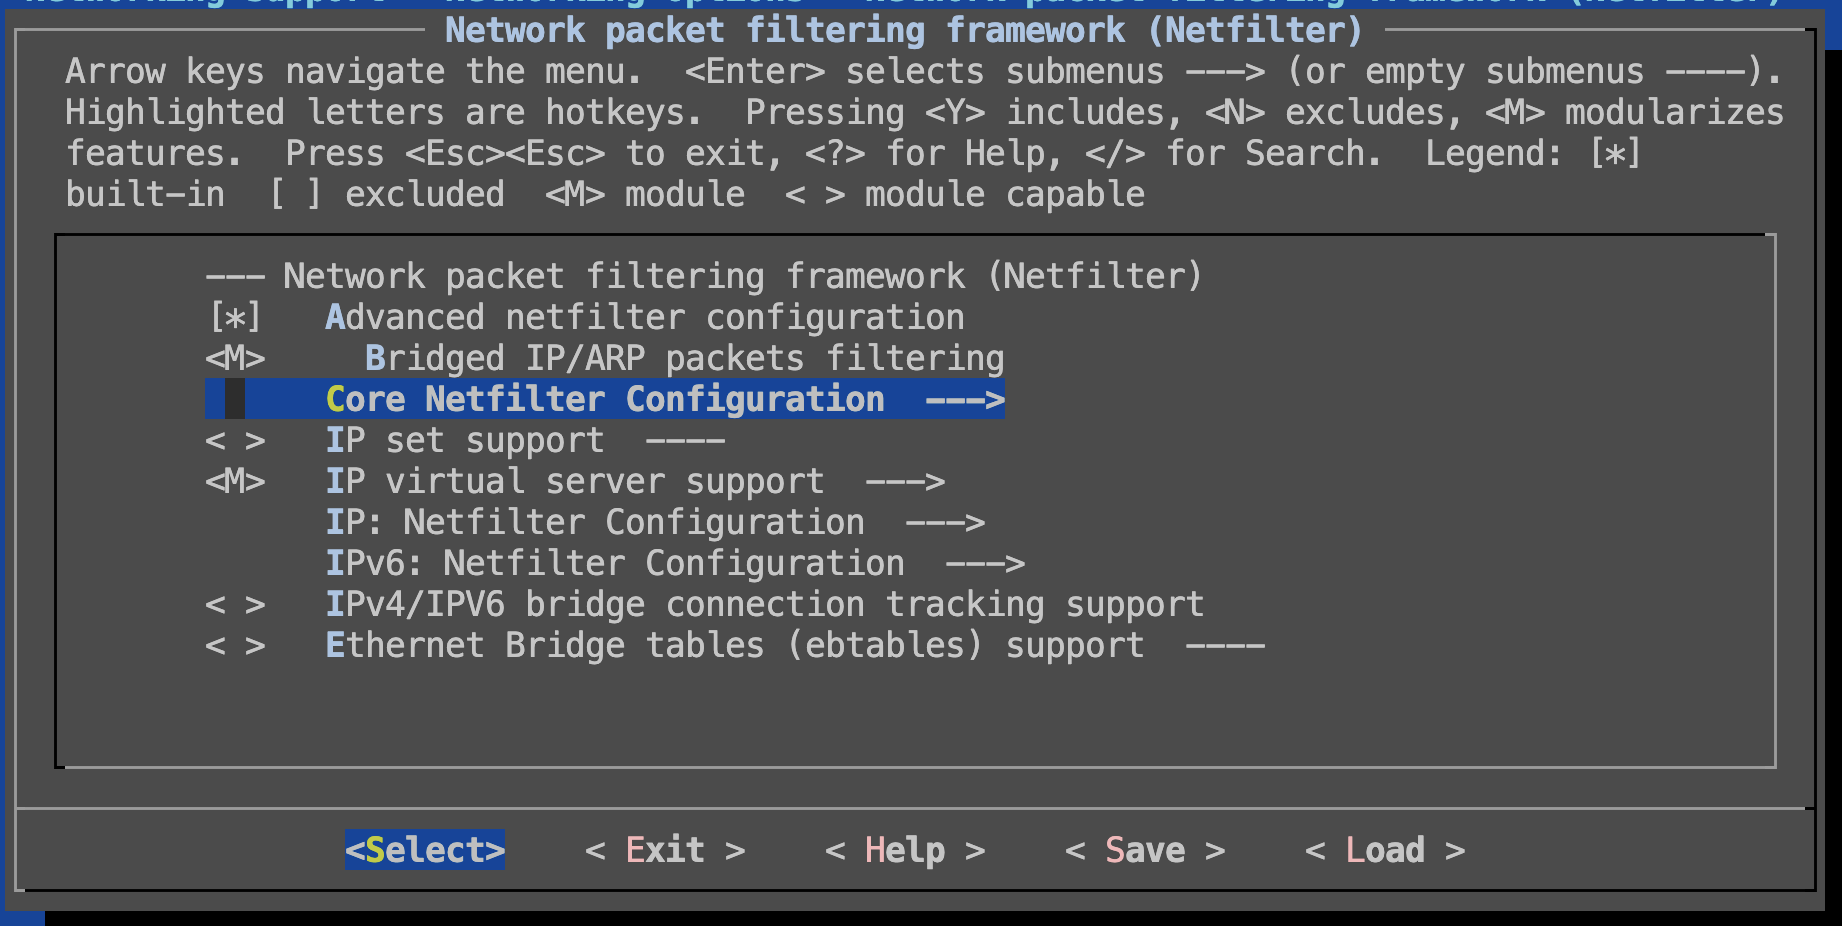Click the Load button
The width and height of the screenshot is (1842, 926).
coord(1384,850)
